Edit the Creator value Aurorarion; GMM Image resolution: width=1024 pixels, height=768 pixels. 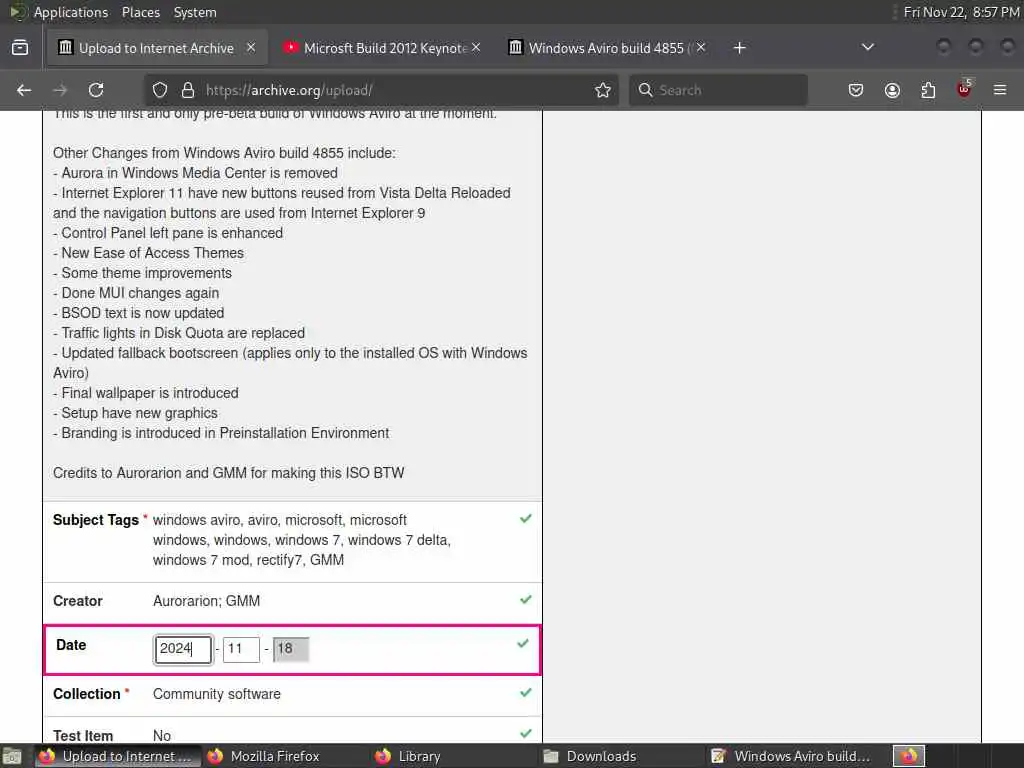tap(206, 601)
